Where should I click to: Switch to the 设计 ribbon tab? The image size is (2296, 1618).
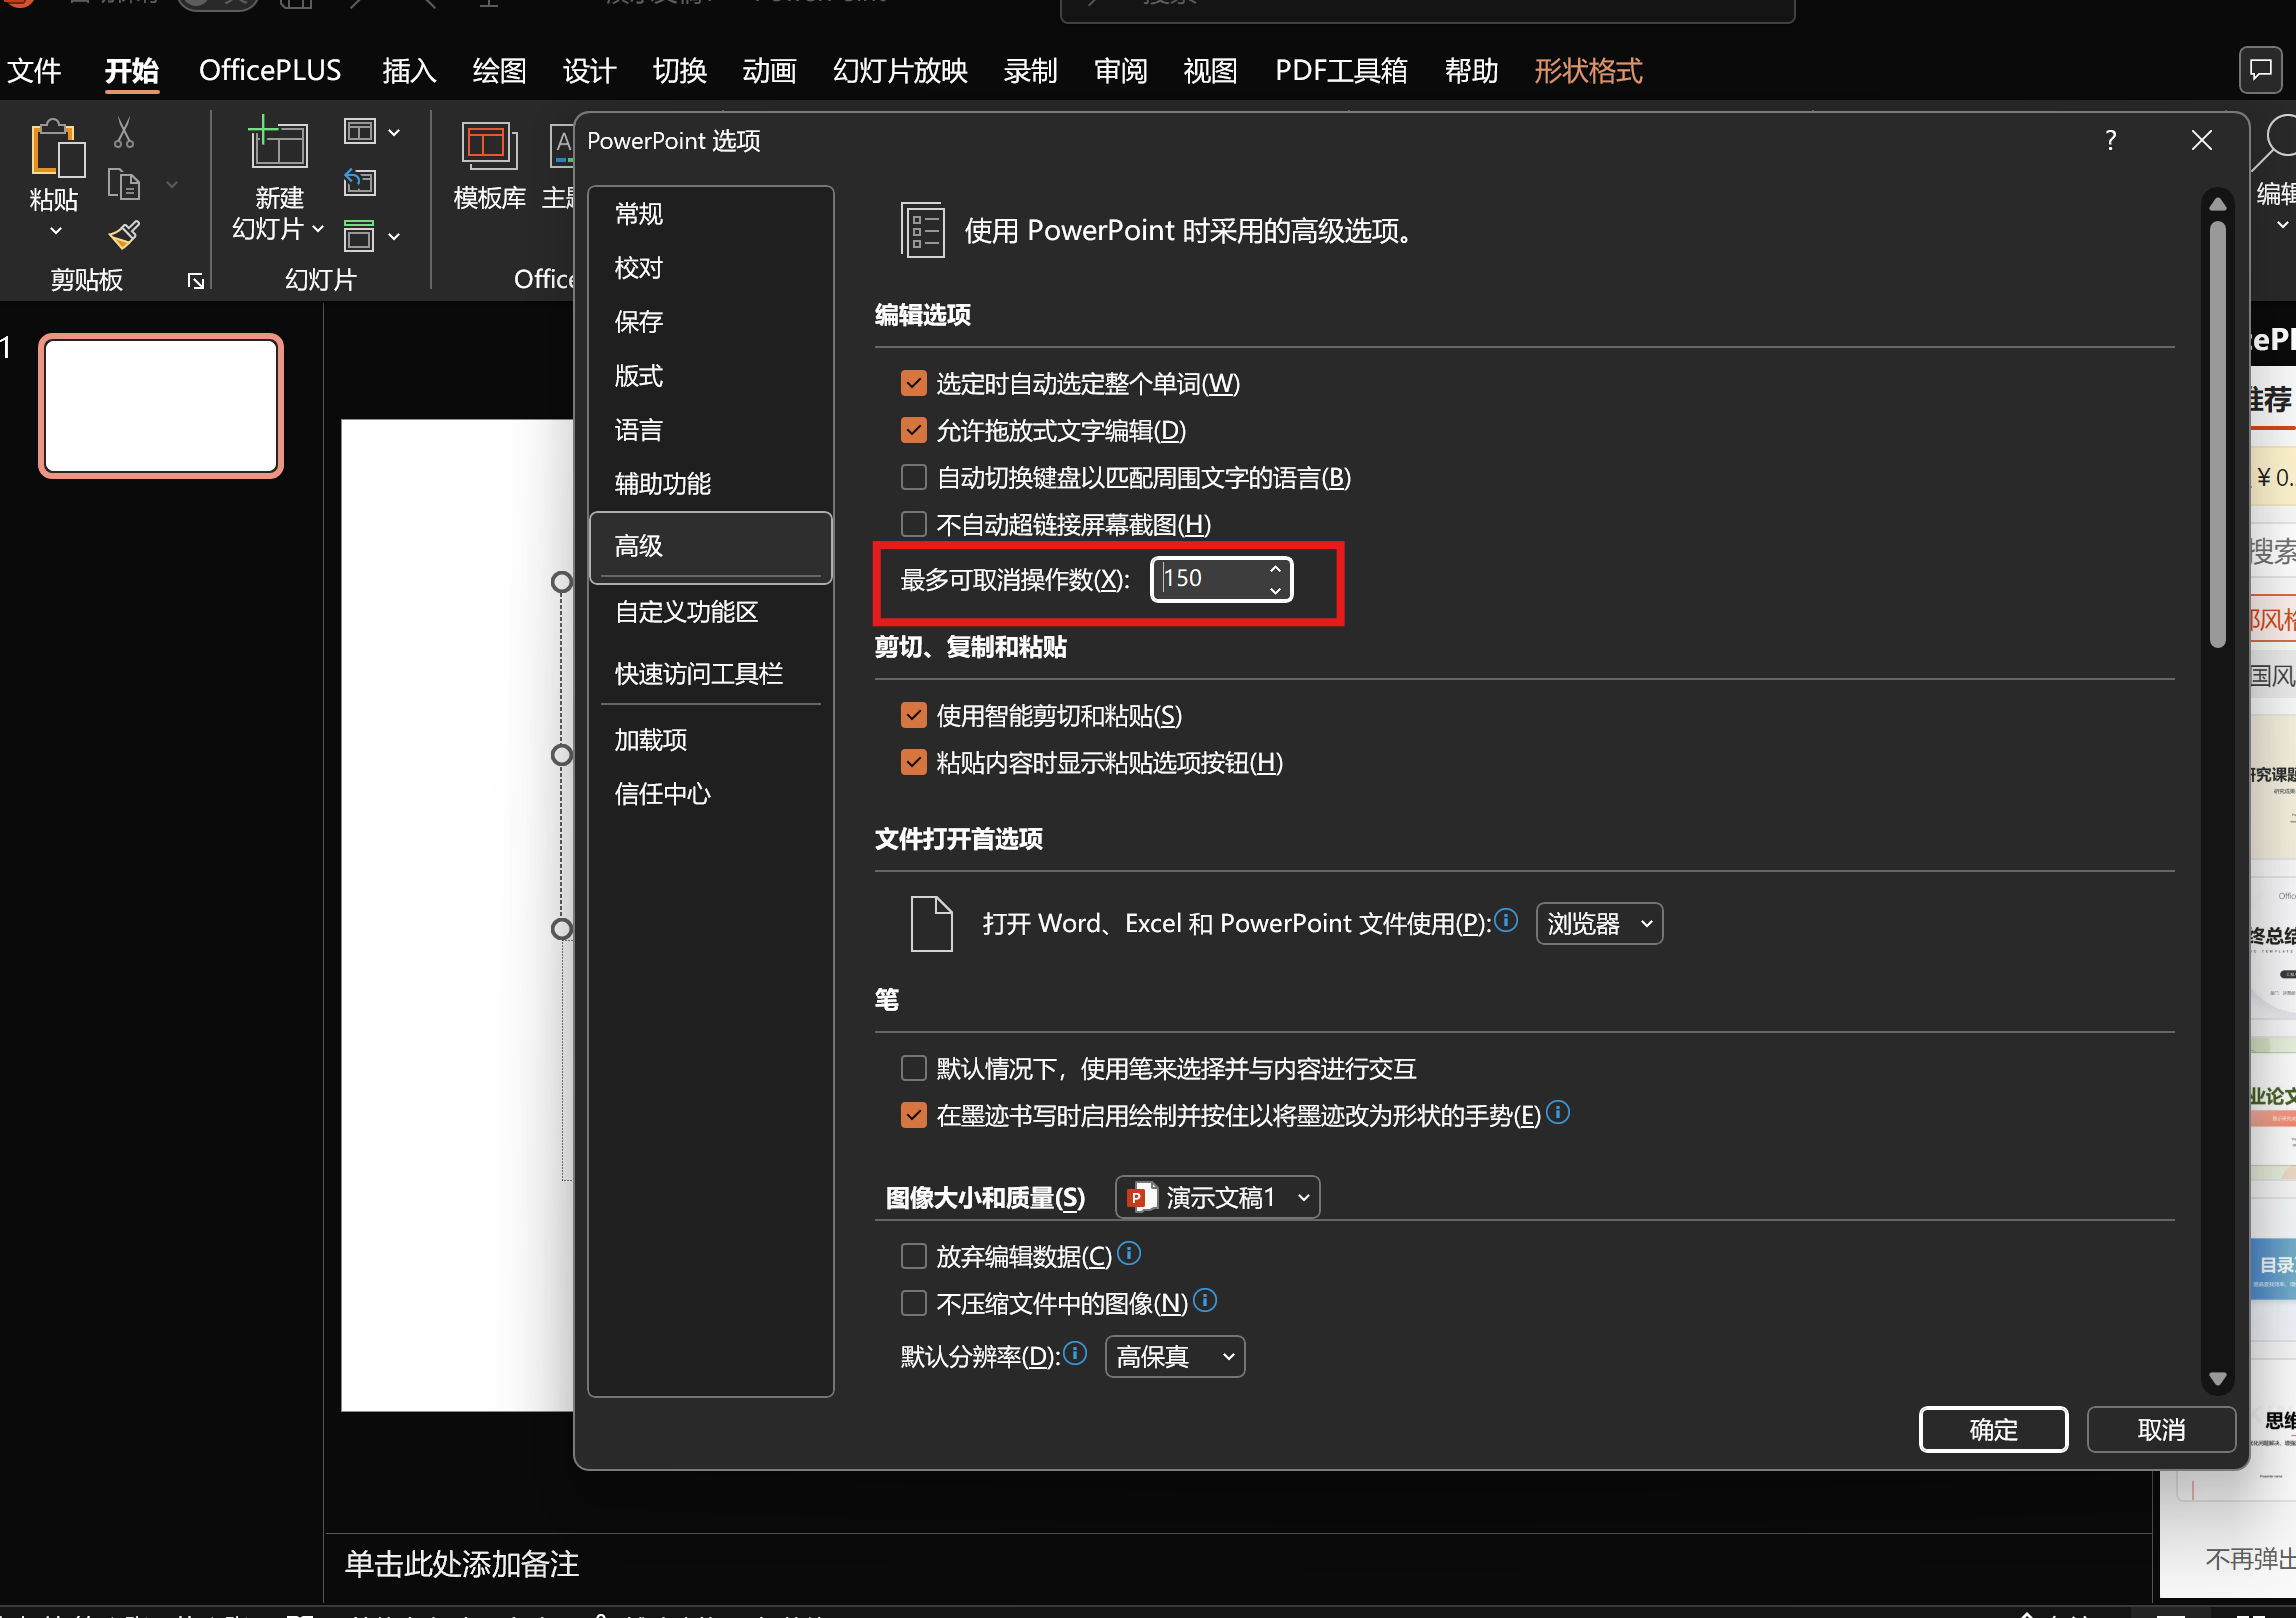tap(589, 71)
